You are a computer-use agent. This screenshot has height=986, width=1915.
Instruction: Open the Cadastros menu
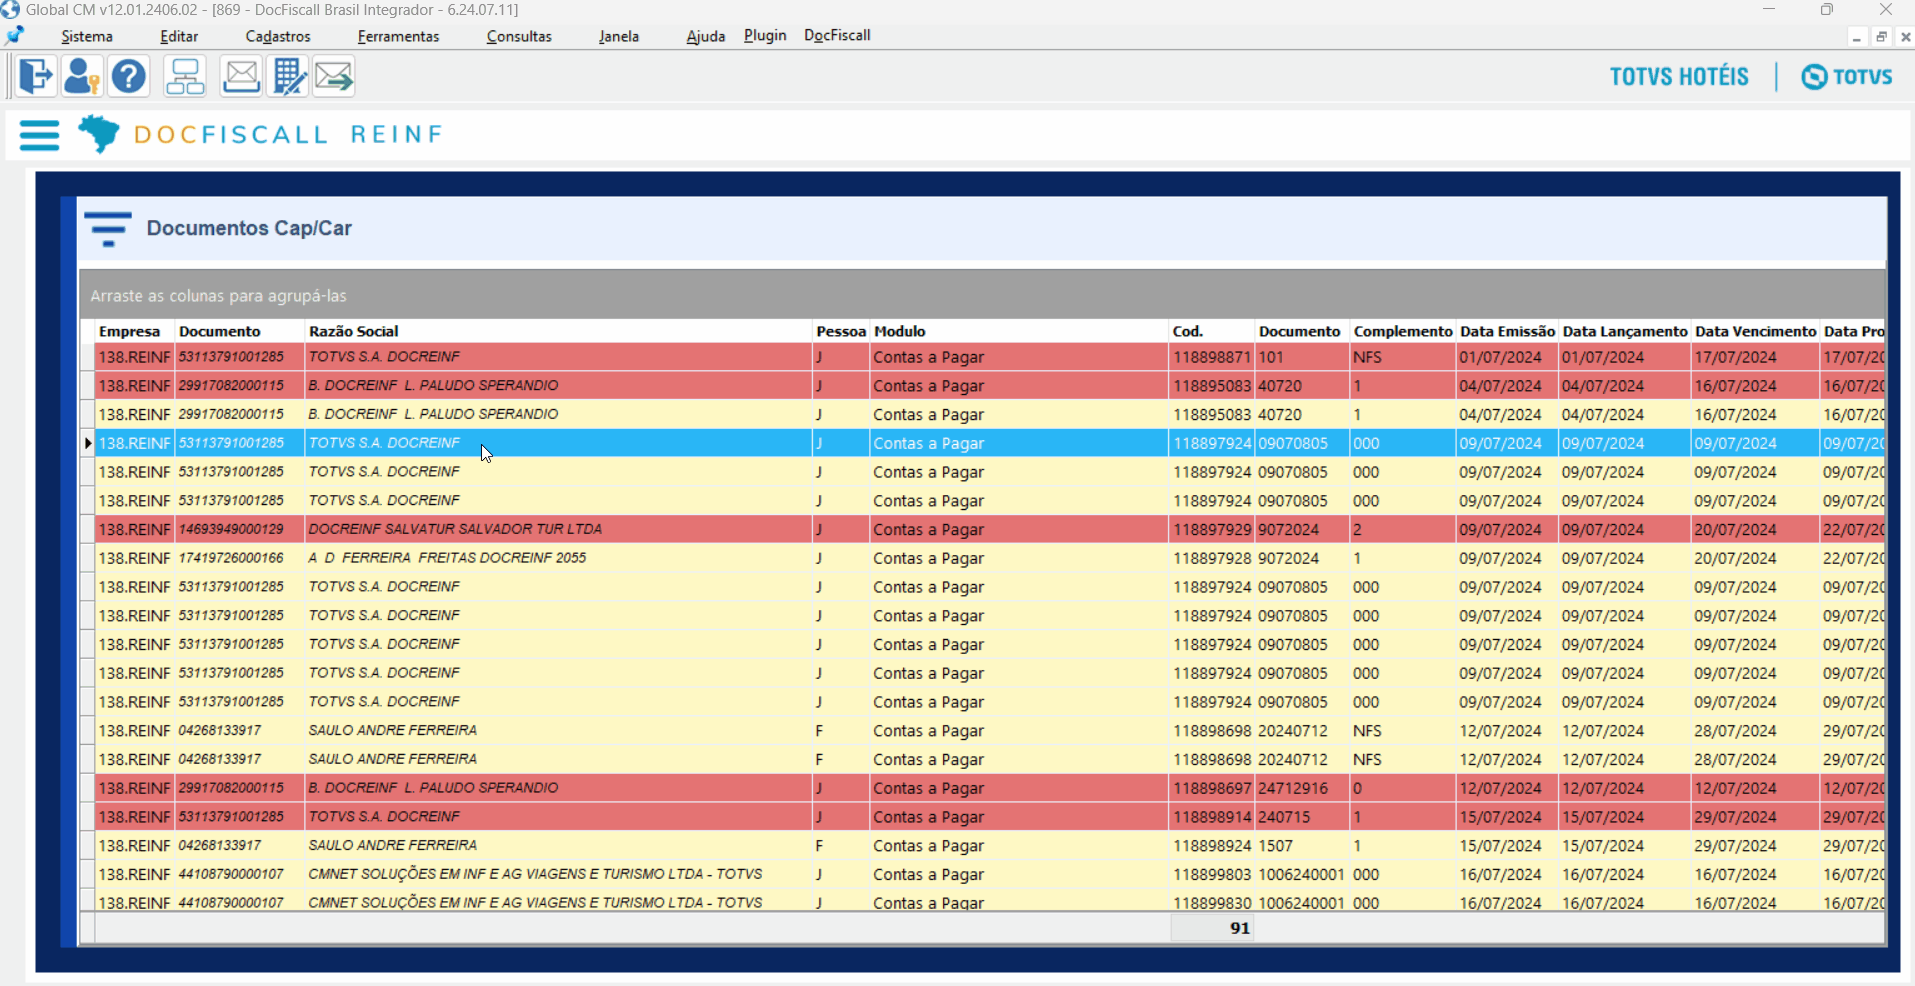(278, 36)
